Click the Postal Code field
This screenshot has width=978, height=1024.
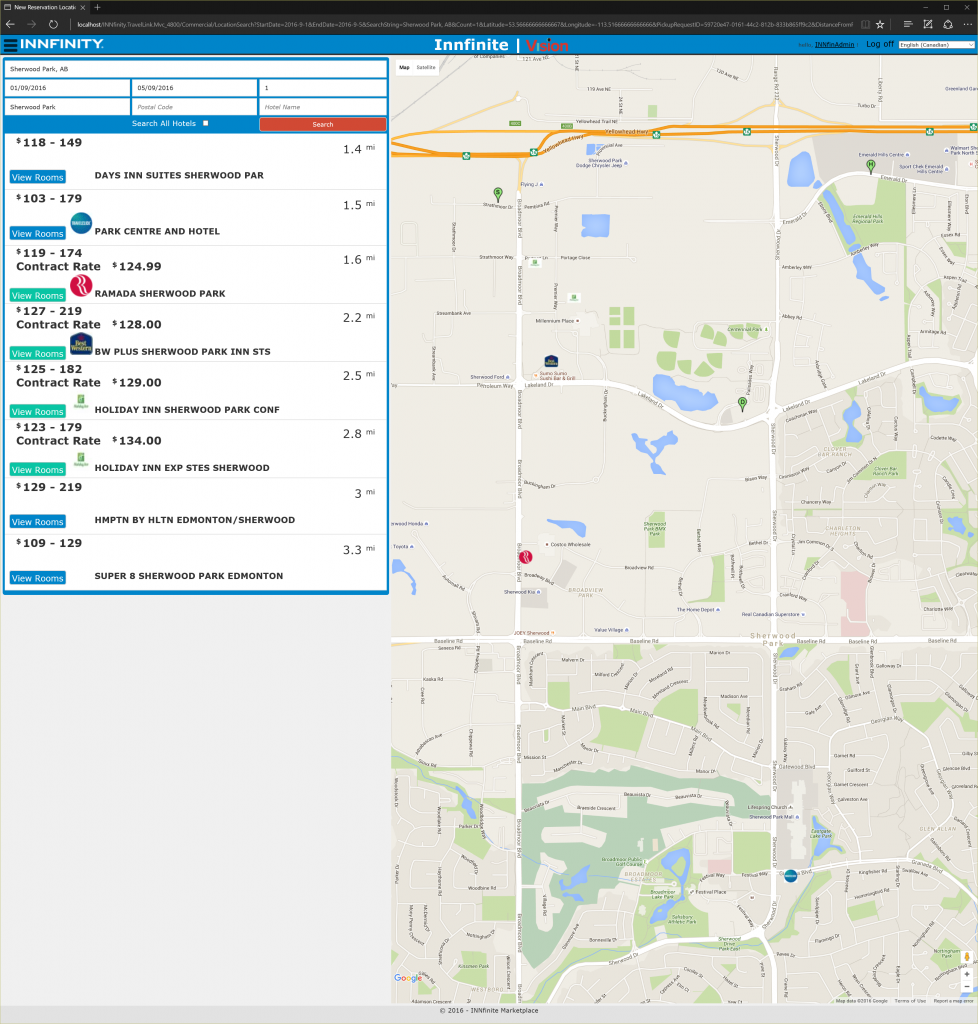tap(195, 106)
